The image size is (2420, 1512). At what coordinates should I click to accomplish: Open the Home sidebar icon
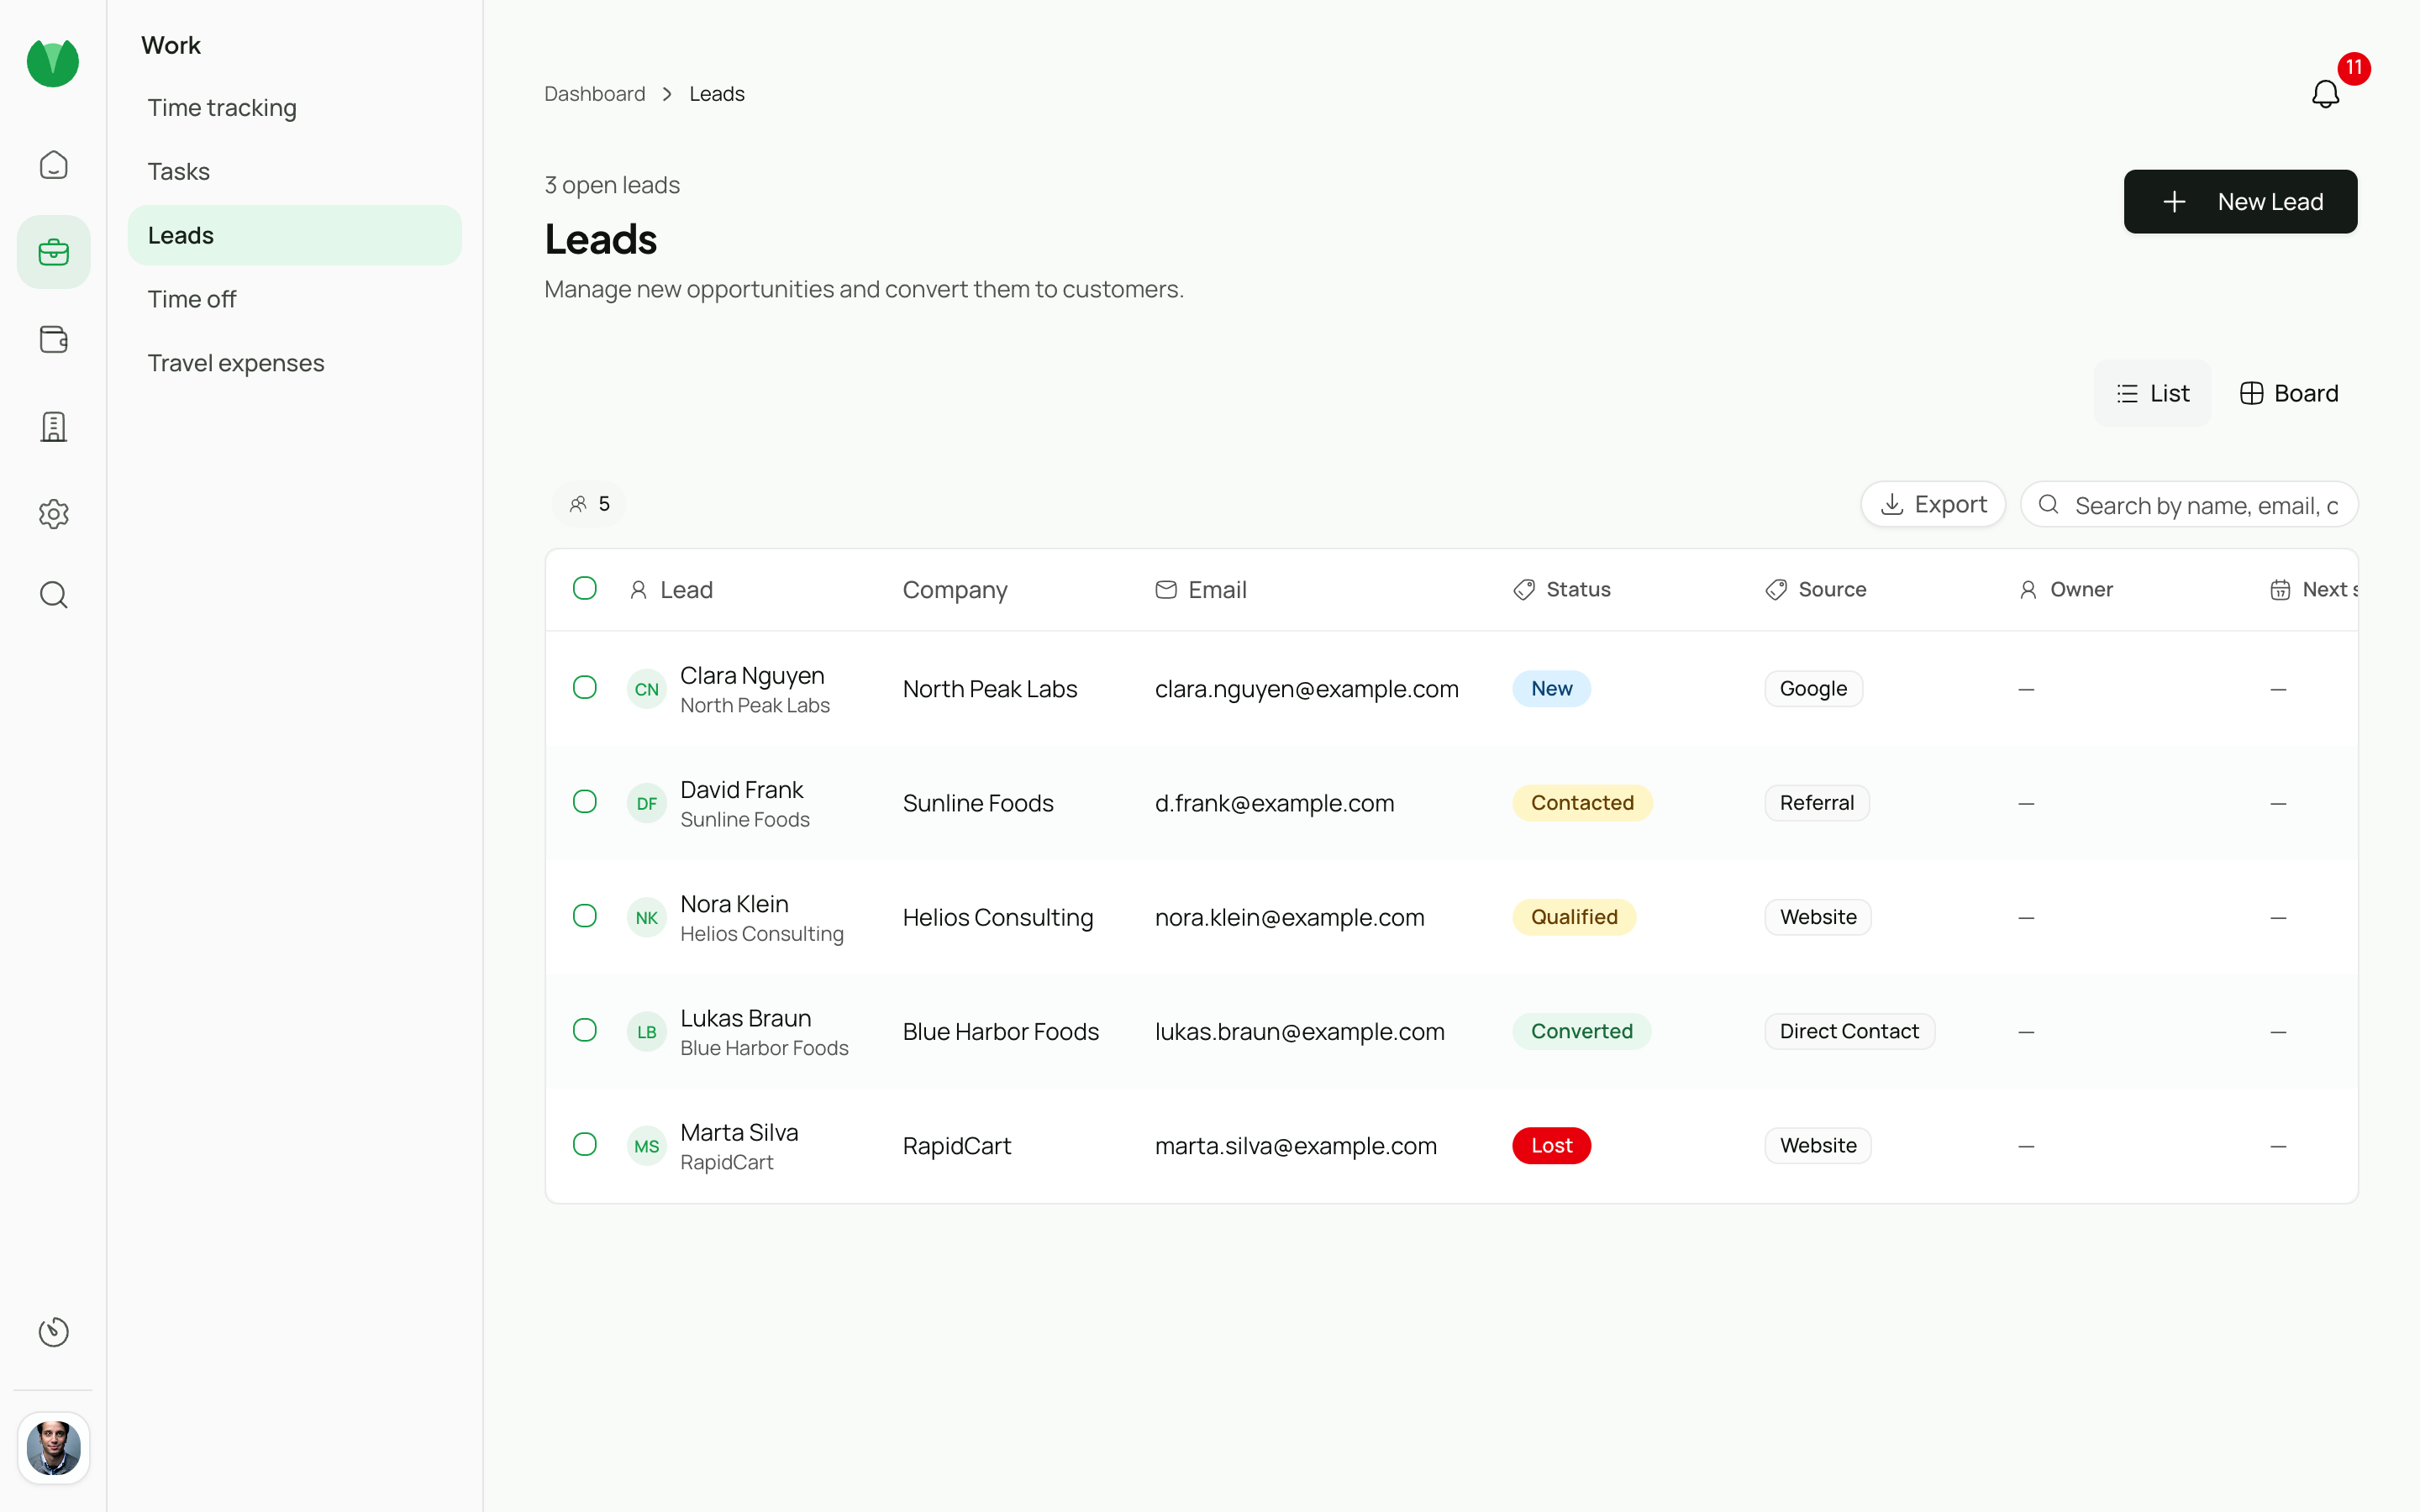(53, 165)
